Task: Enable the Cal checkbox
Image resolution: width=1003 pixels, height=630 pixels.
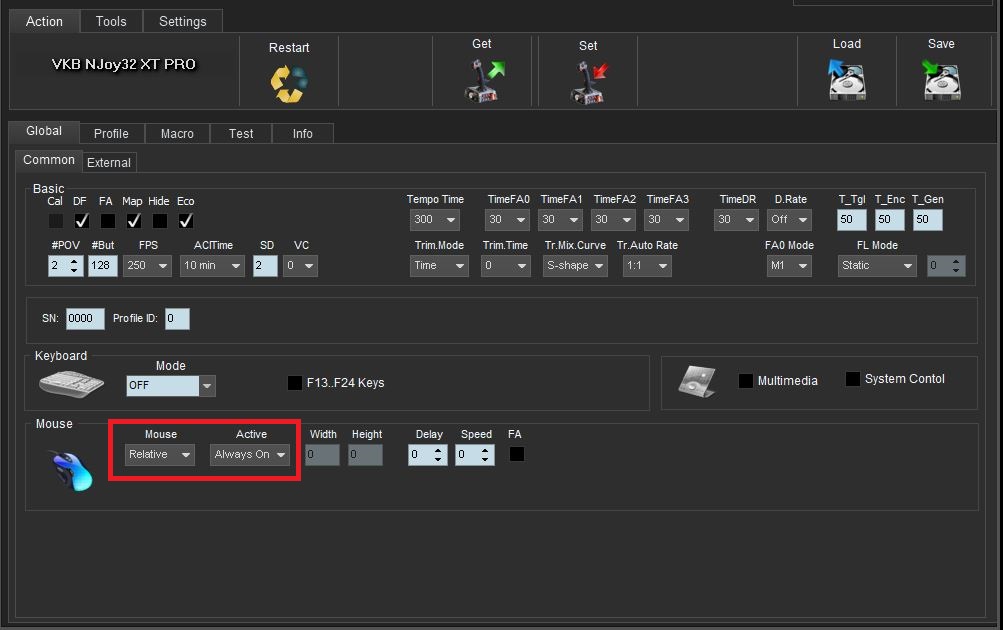Action: tap(56, 221)
